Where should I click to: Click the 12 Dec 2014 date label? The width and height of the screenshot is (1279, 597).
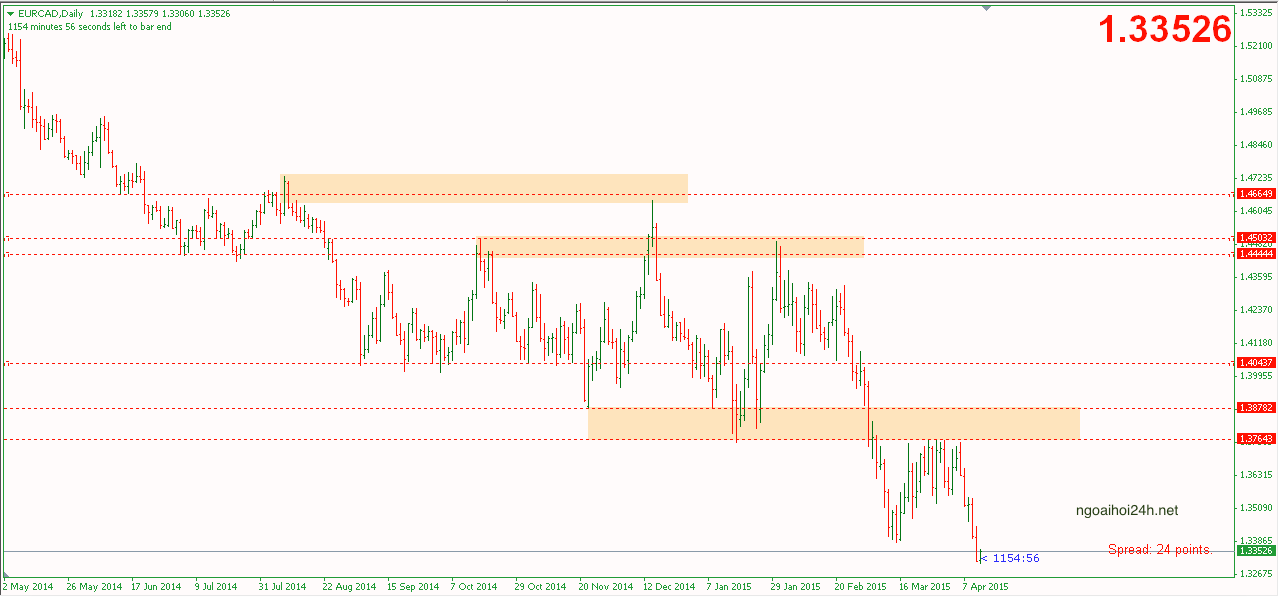[669, 587]
